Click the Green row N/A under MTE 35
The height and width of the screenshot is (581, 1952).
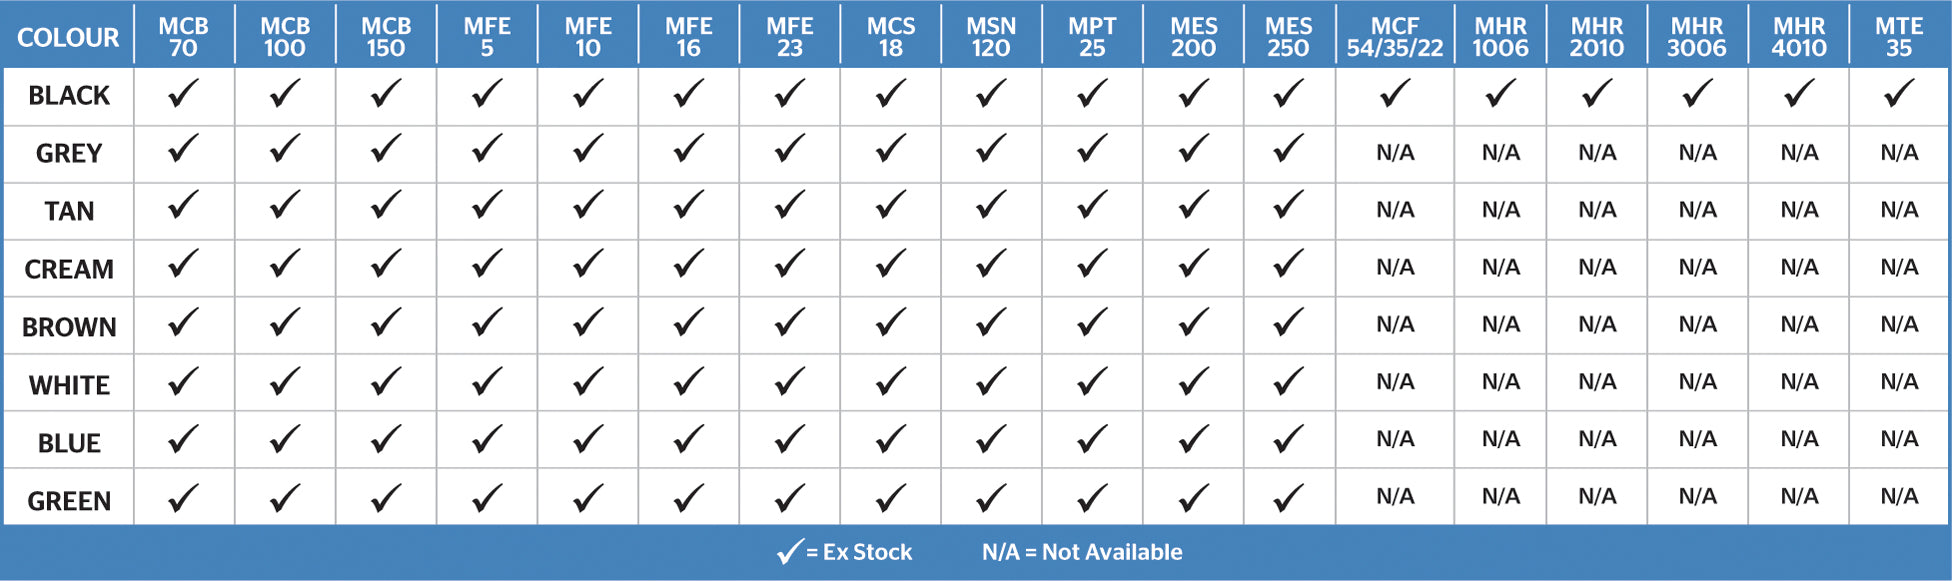click(x=1898, y=497)
